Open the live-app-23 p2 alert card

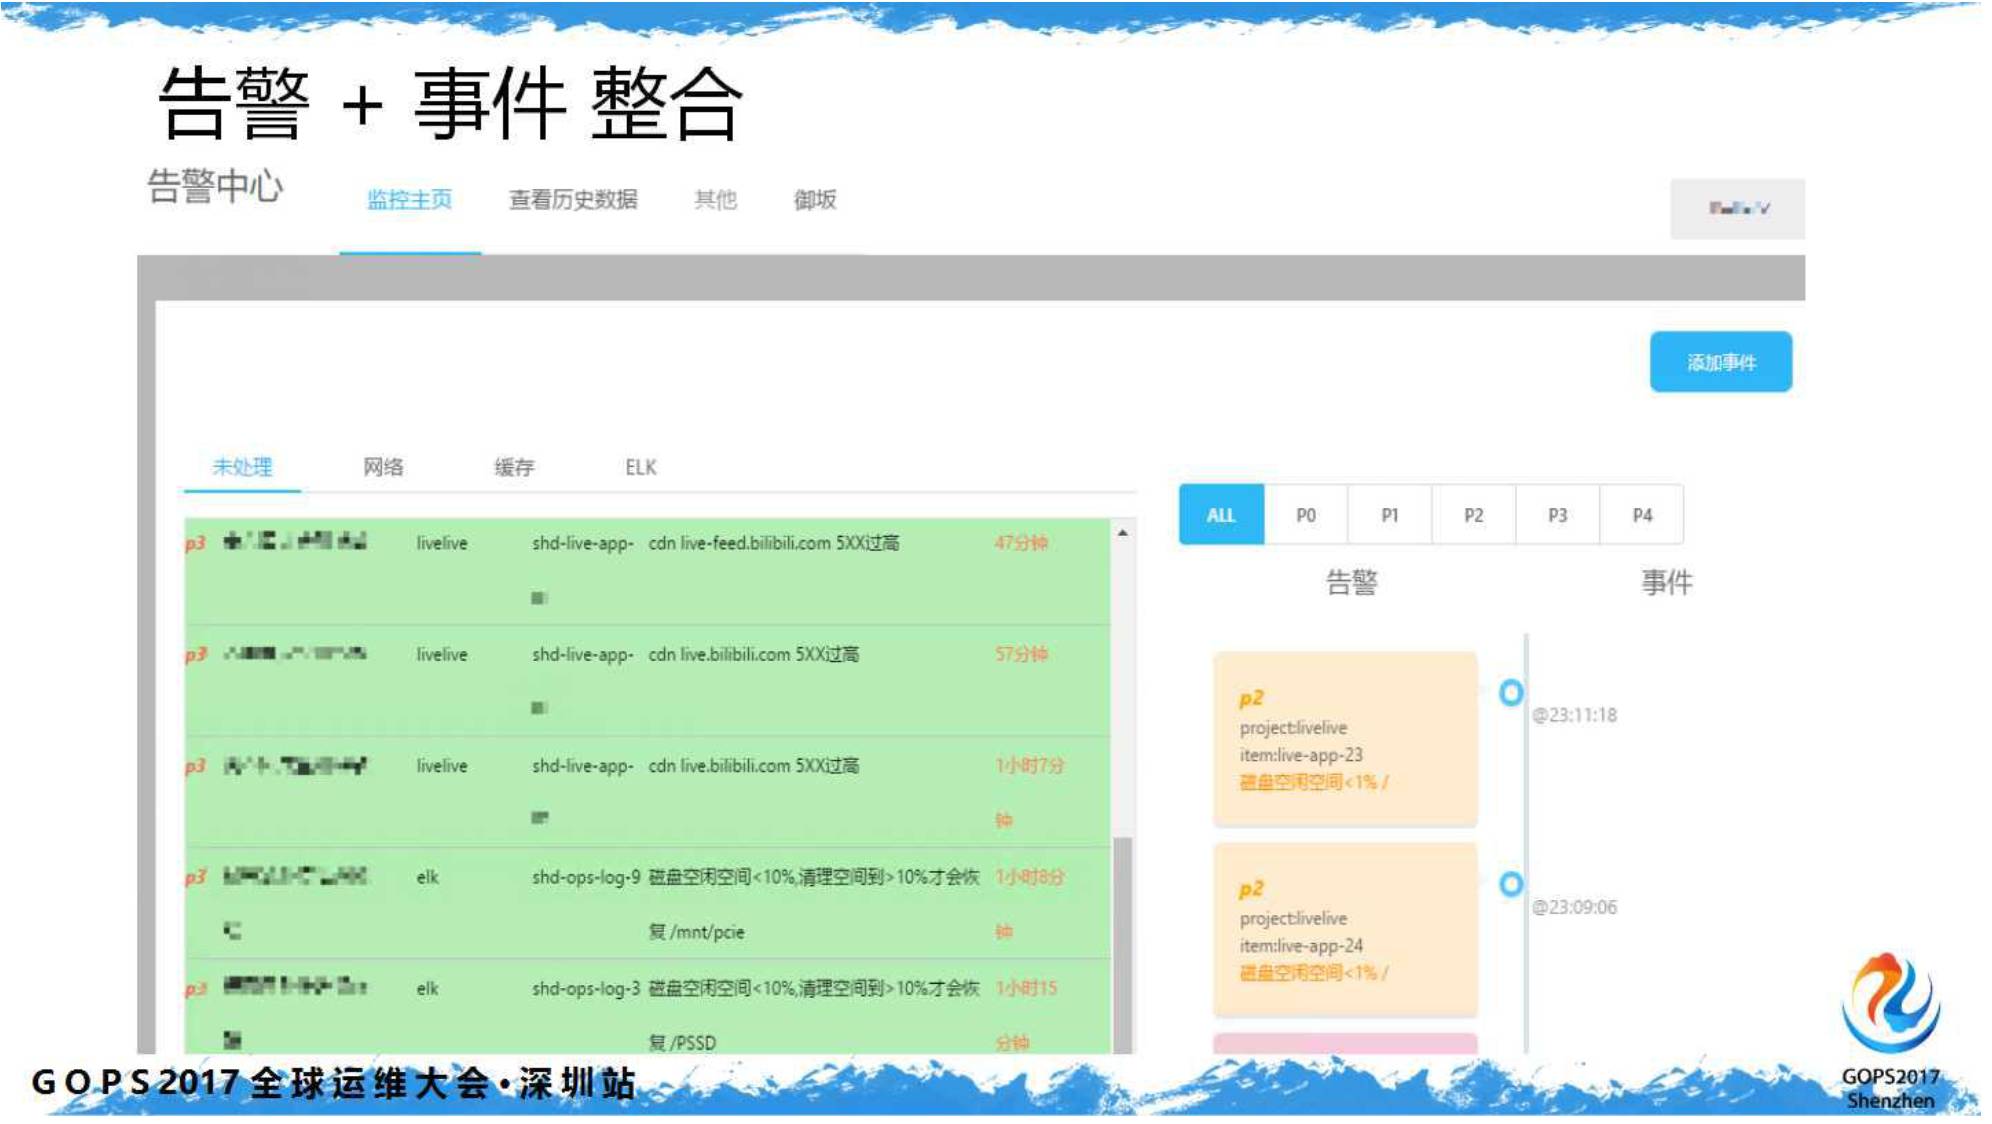pos(1345,739)
